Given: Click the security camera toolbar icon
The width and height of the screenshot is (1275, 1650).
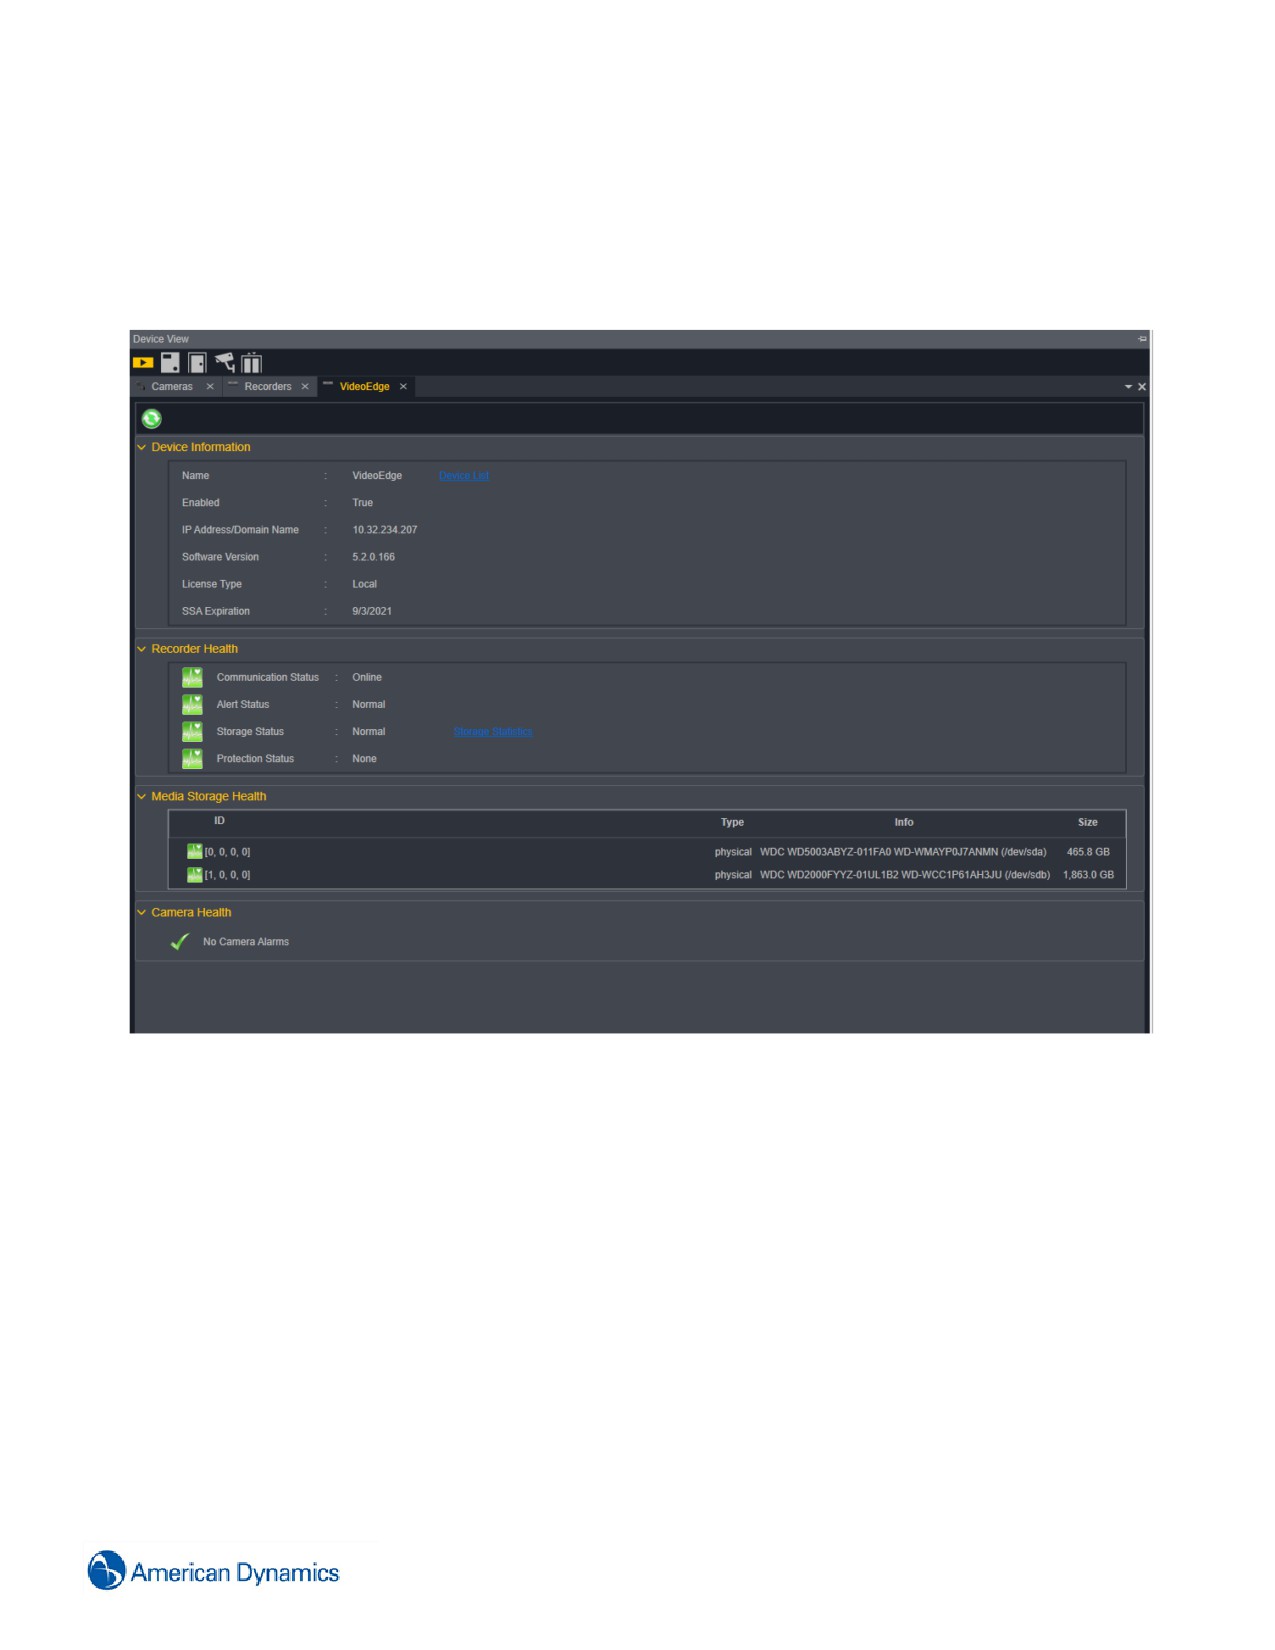Looking at the screenshot, I should (224, 362).
